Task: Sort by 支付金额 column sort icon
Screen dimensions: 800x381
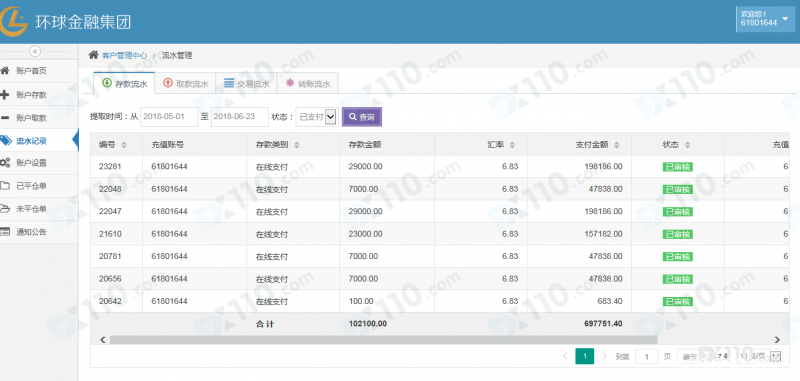Action: 616,145
